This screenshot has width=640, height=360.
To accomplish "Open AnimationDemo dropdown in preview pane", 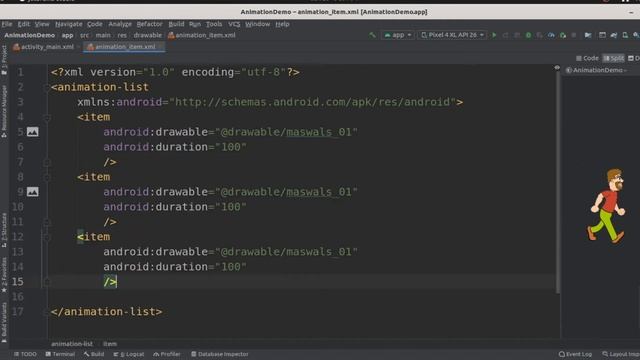I will coord(596,70).
